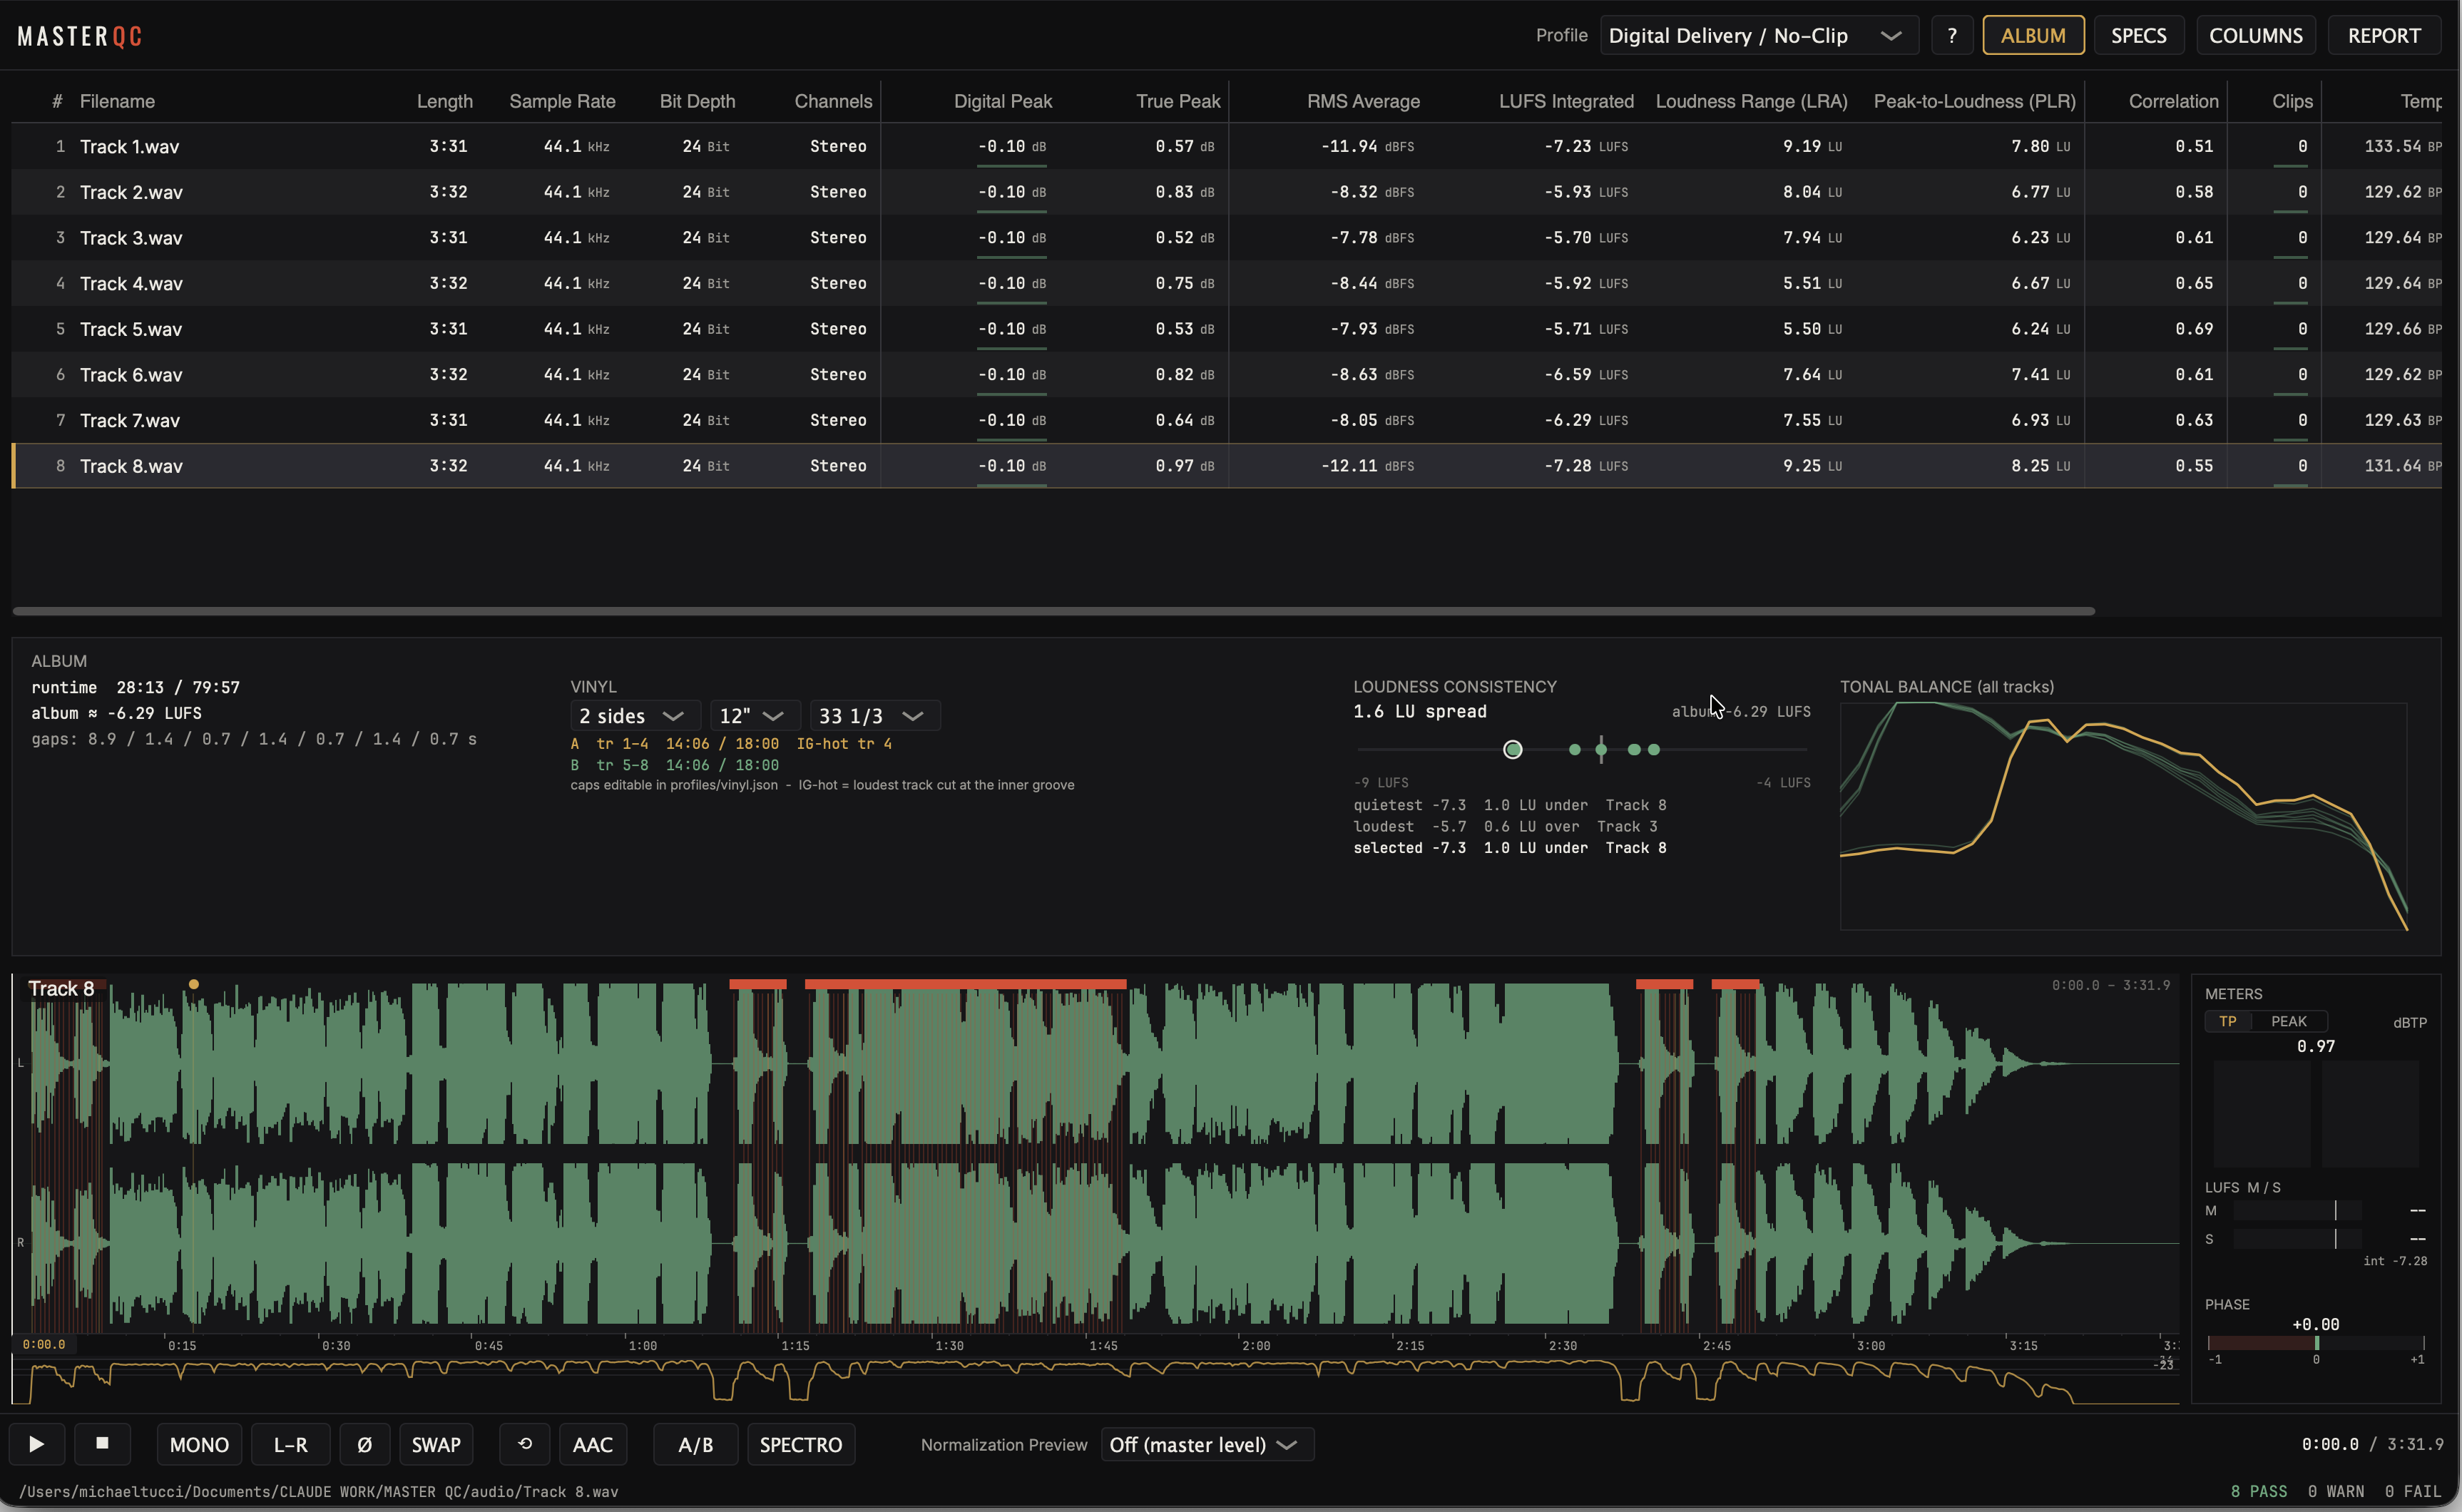This screenshot has width=2462, height=1512.
Task: Click the long red clip region bar
Action: click(965, 985)
